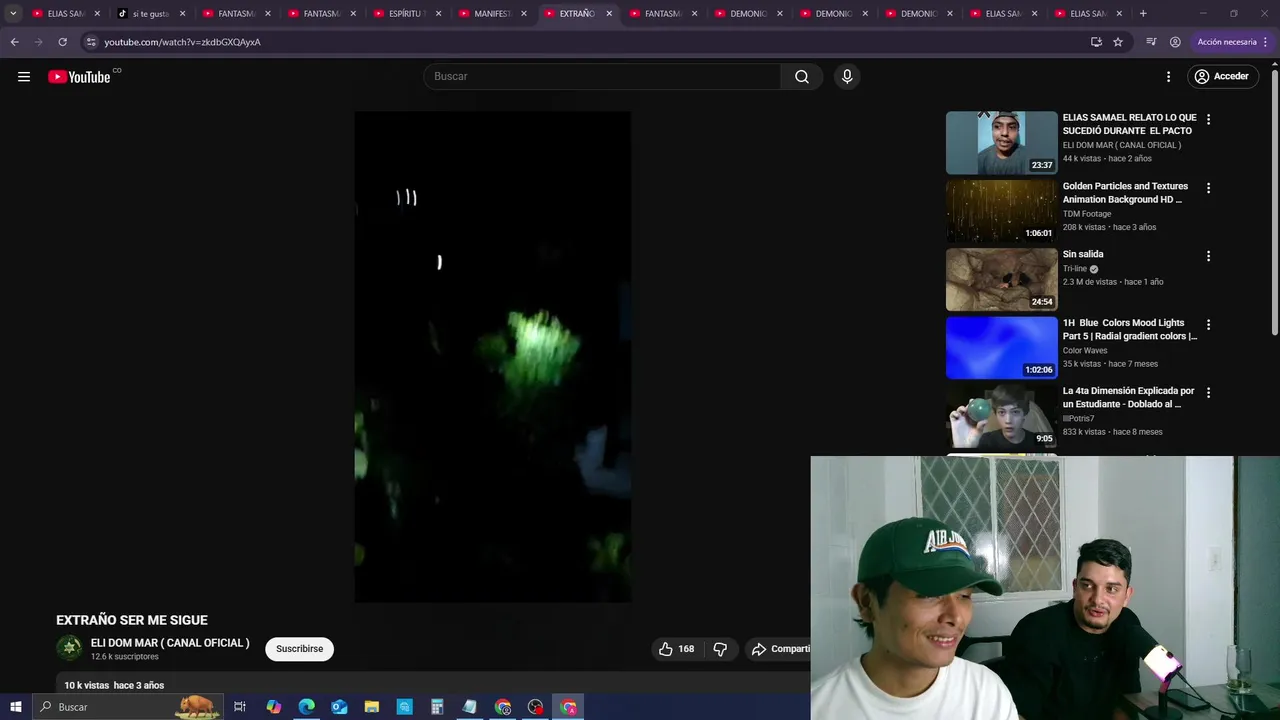This screenshot has width=1280, height=720.
Task: Click the Chrome address bar URL
Action: 182,42
